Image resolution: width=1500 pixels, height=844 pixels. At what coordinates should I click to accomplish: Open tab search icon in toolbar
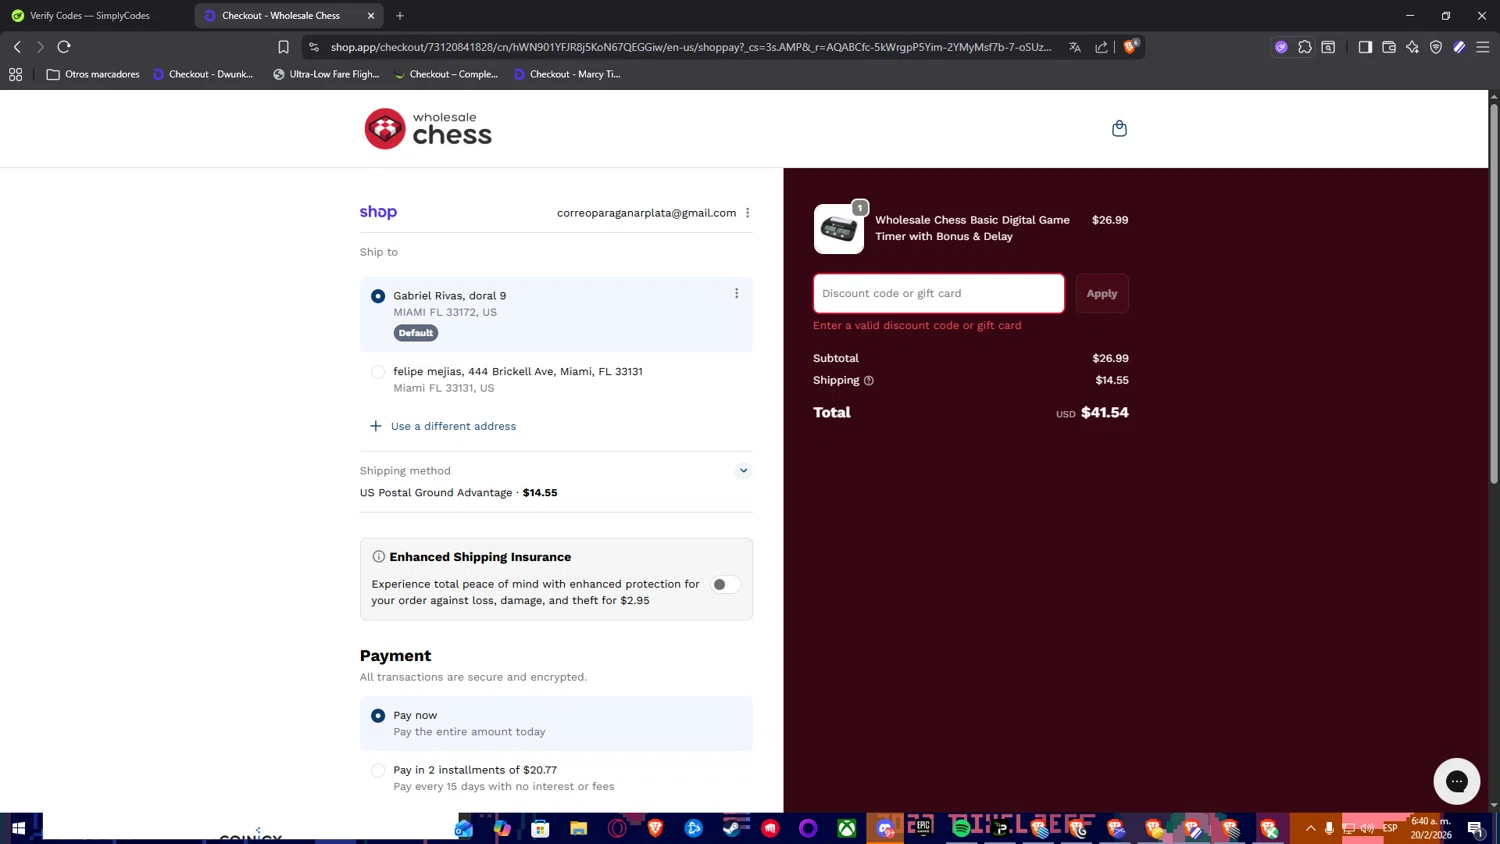[x=1328, y=47]
